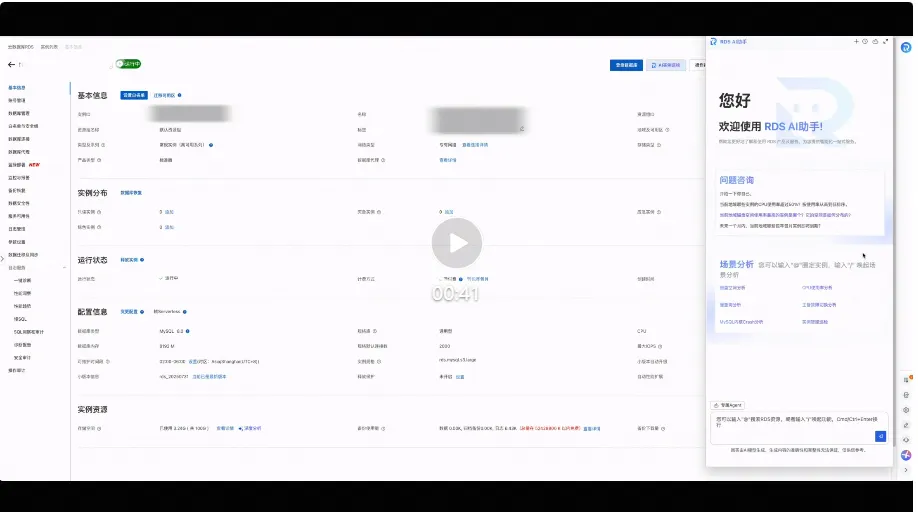Image resolution: width=918 pixels, height=512 pixels.
Task: Click the info icon beside 运行状态 header link
Action: 142,260
